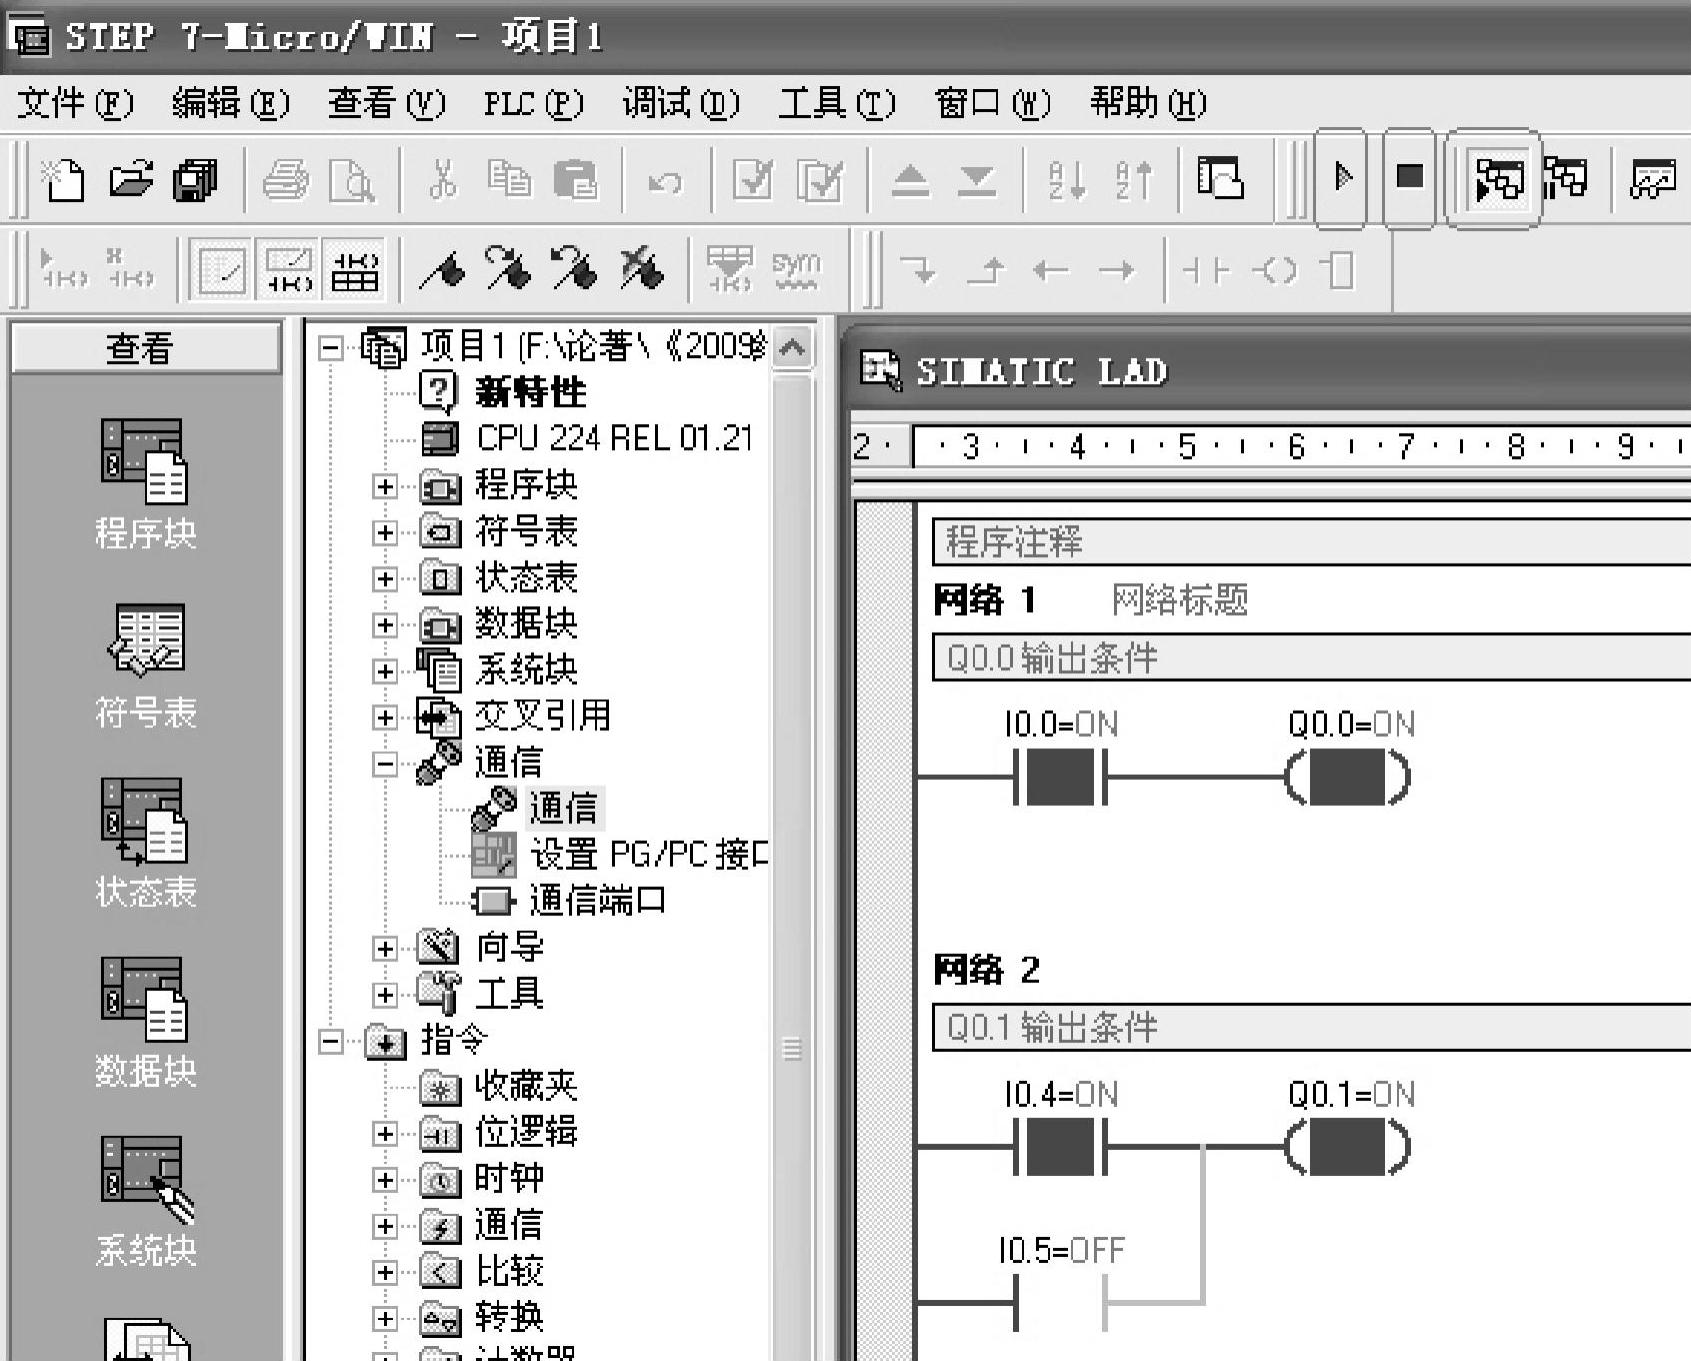Expand the 系统块 tree node
The height and width of the screenshot is (1361, 1691).
pyautogui.click(x=385, y=671)
